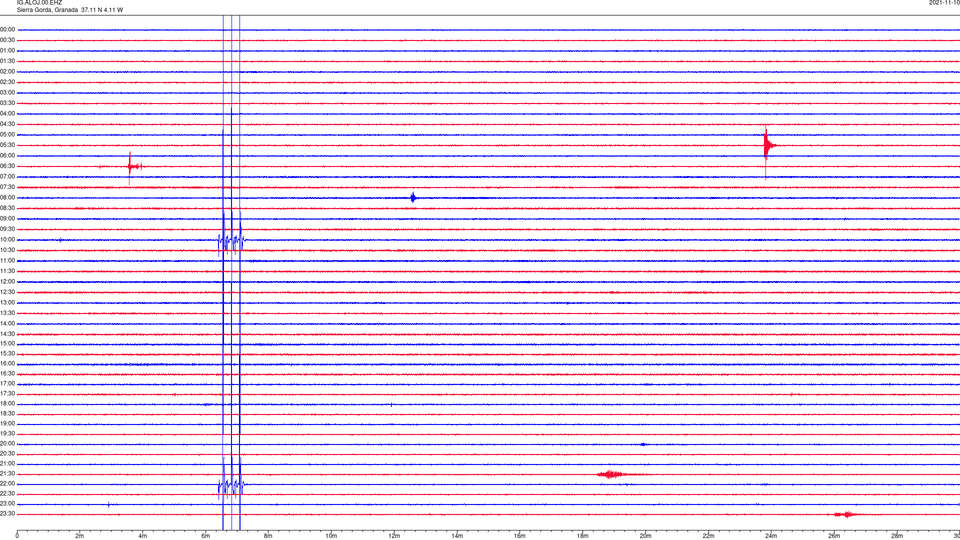The width and height of the screenshot is (960, 540).
Task: Click the 12m tick label on the axis
Action: pos(394,536)
